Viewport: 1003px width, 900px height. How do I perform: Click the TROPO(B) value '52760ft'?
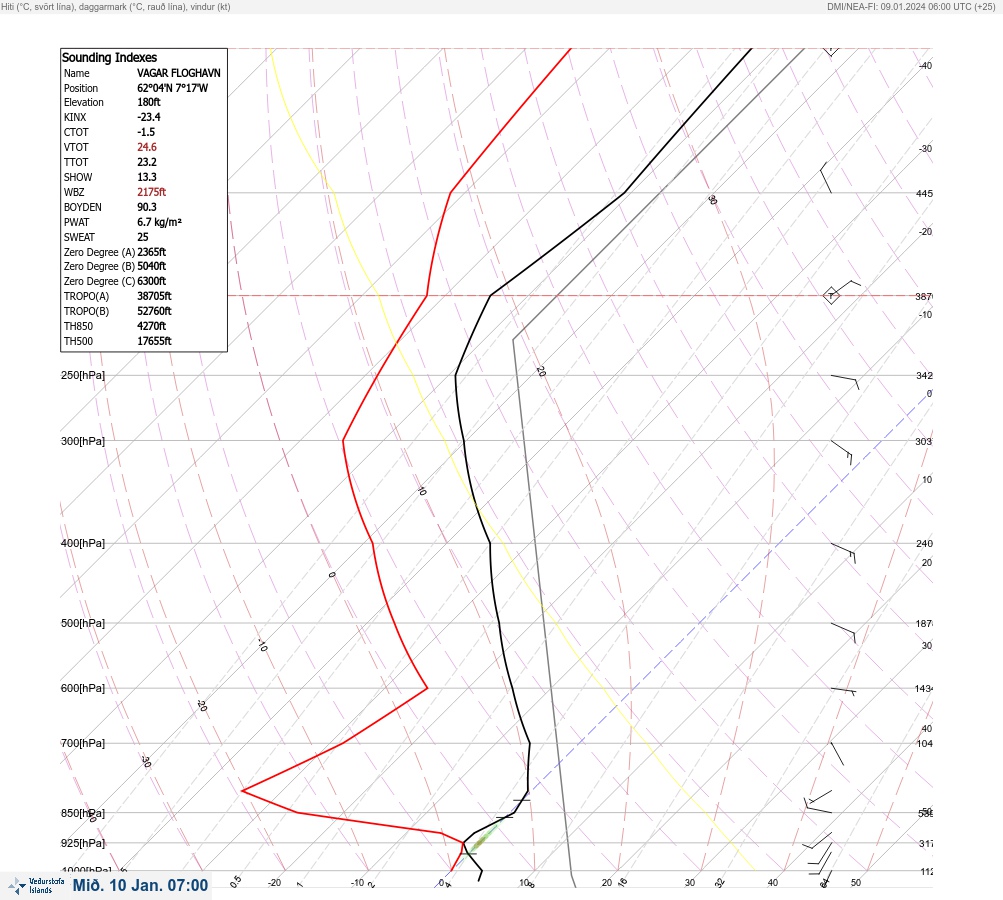(154, 312)
